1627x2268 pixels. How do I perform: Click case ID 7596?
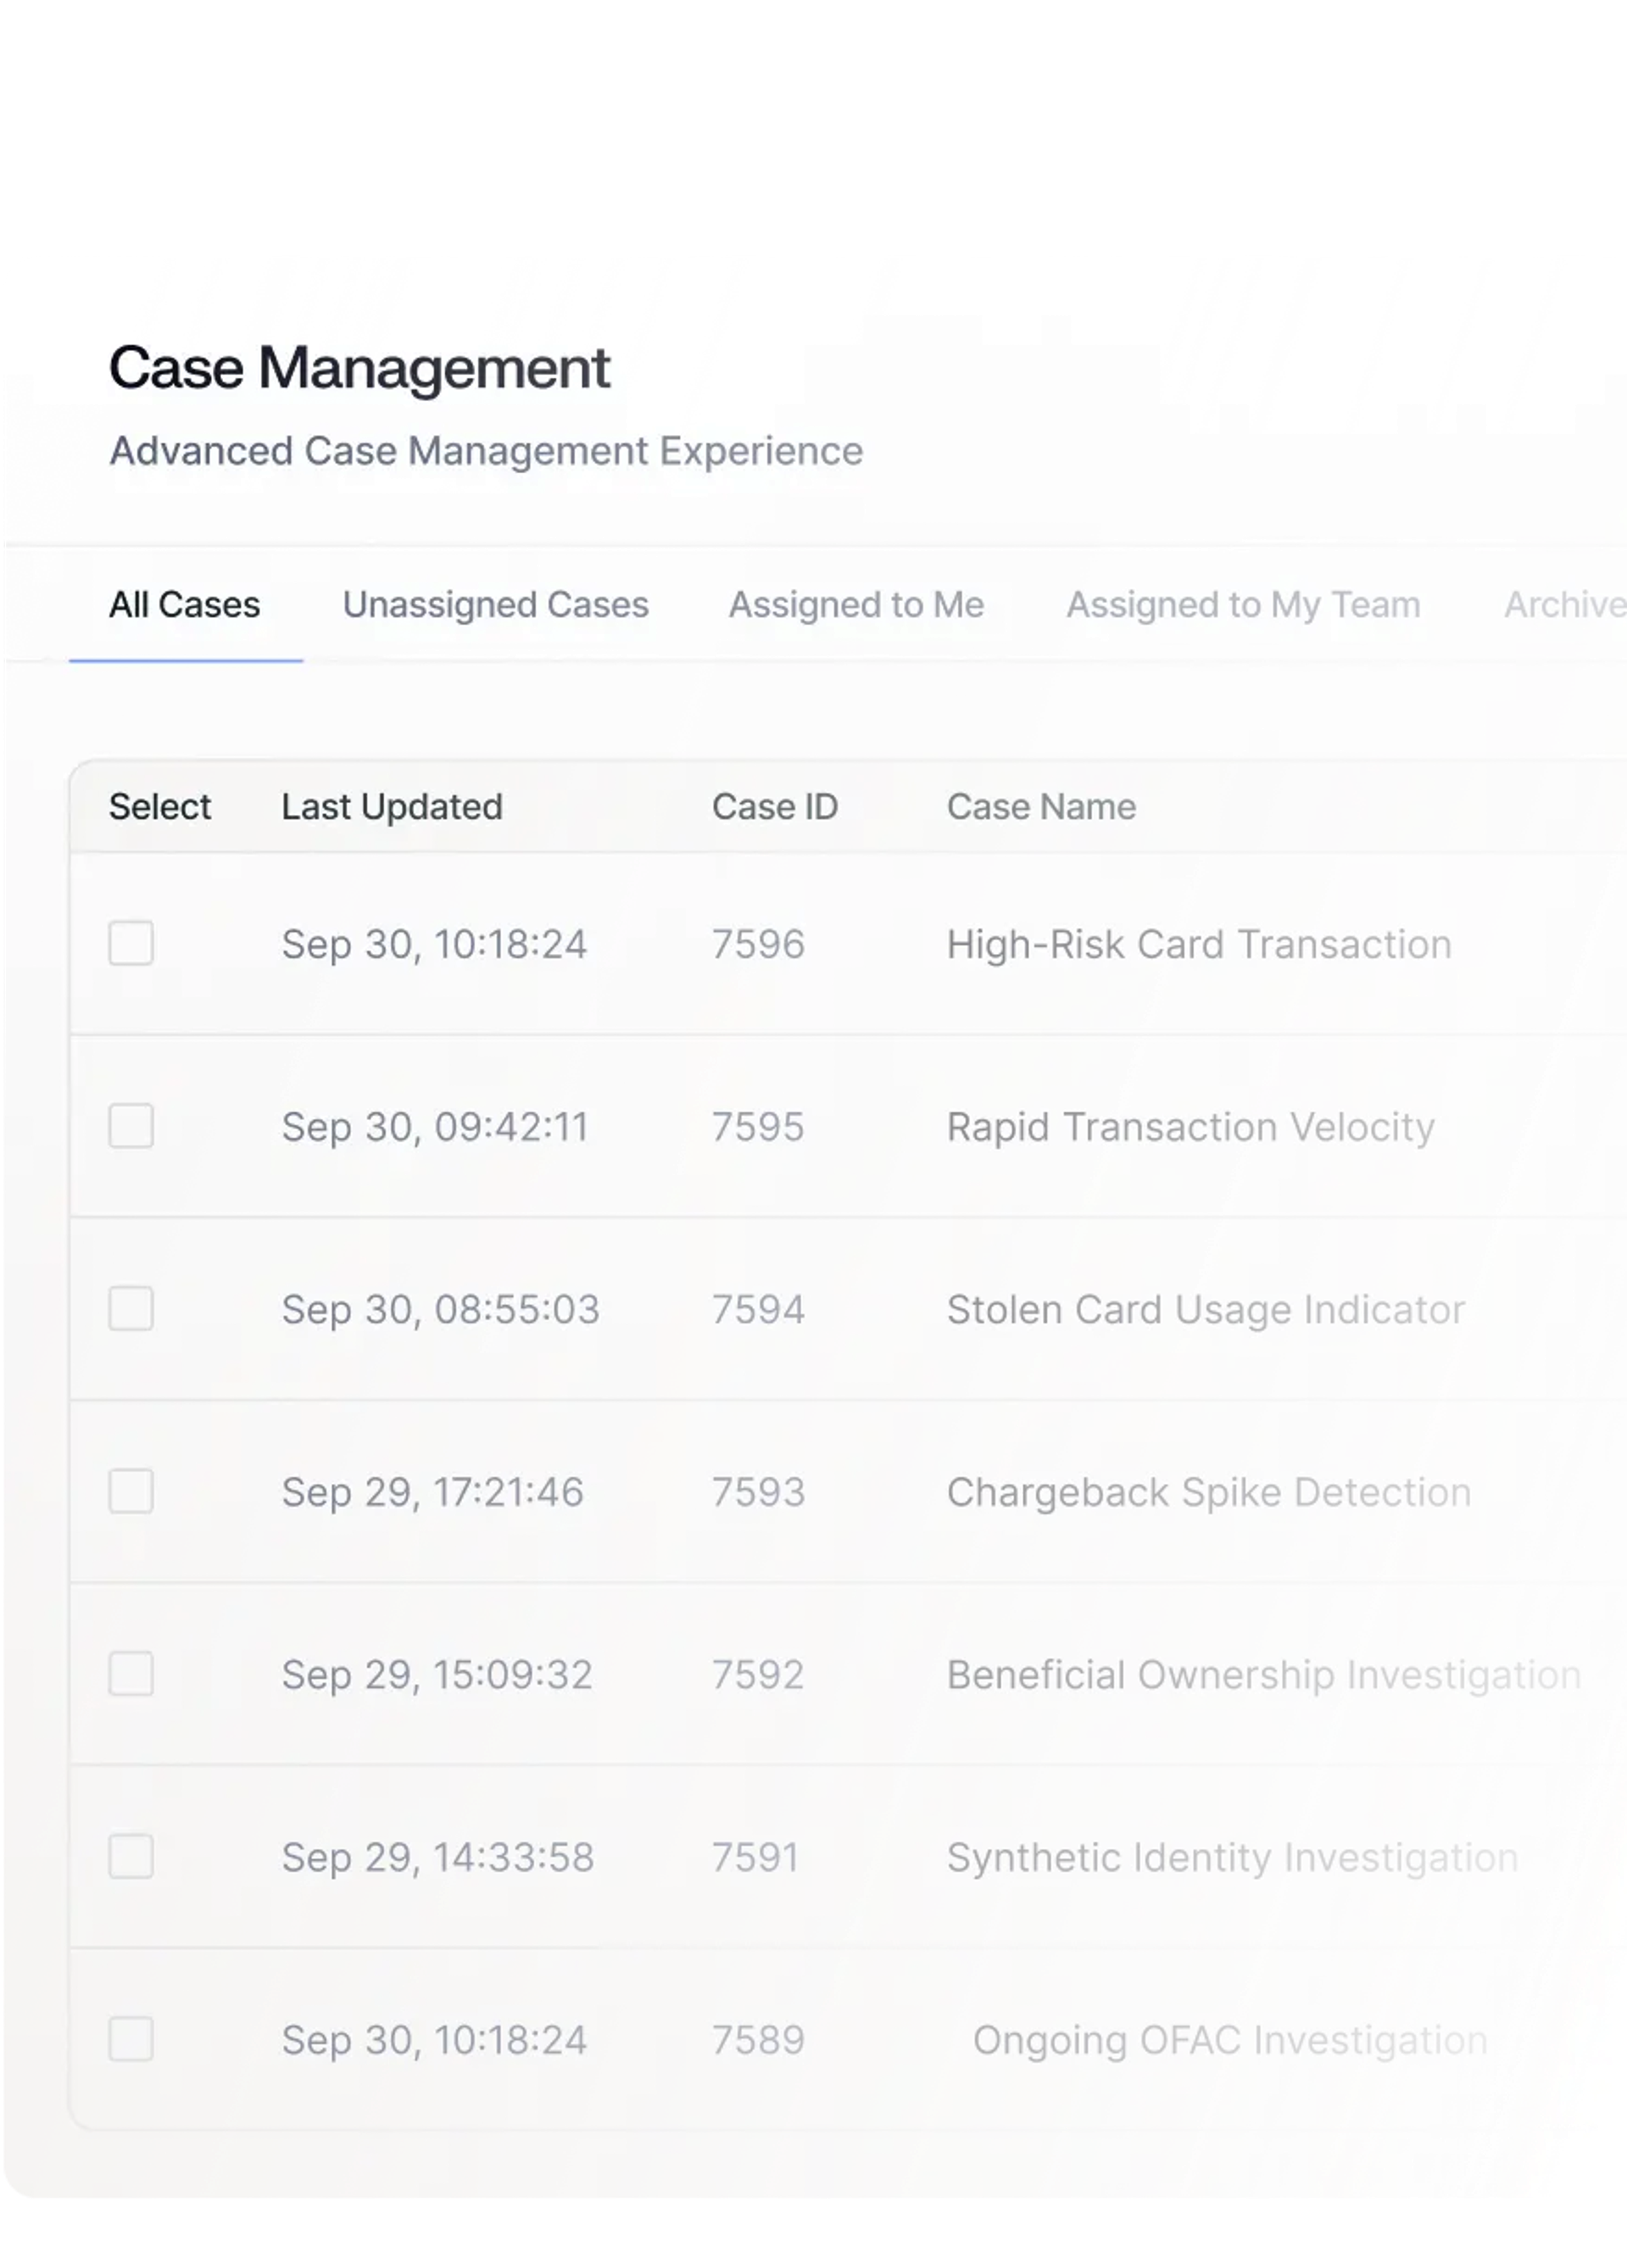(758, 945)
